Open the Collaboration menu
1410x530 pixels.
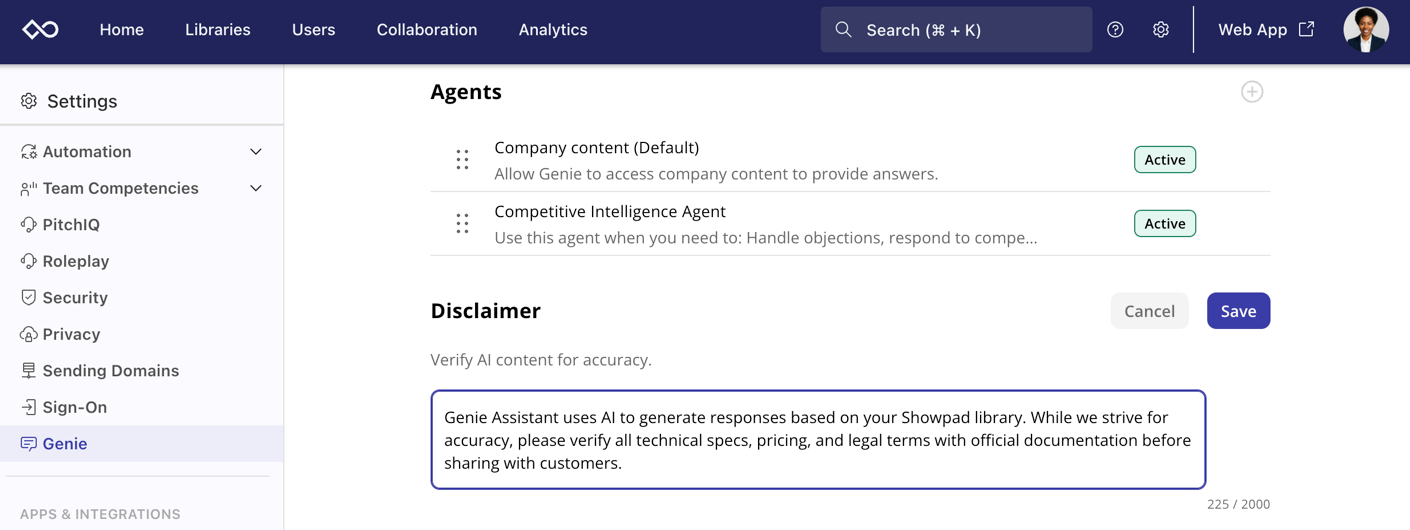426,30
